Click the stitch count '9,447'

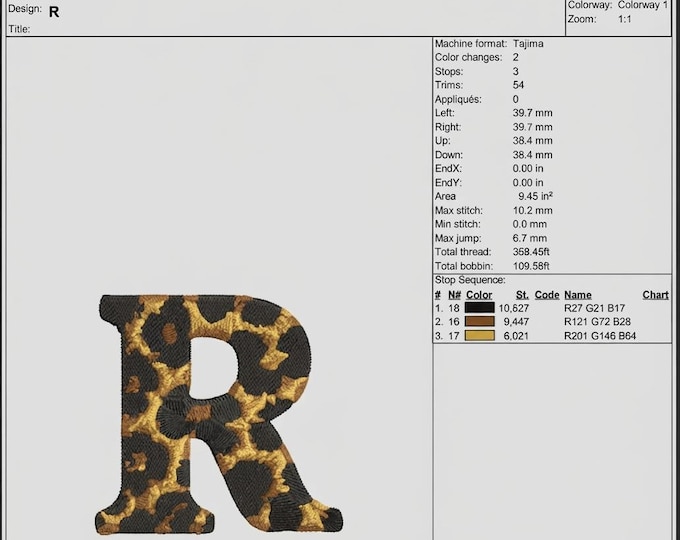click(516, 322)
